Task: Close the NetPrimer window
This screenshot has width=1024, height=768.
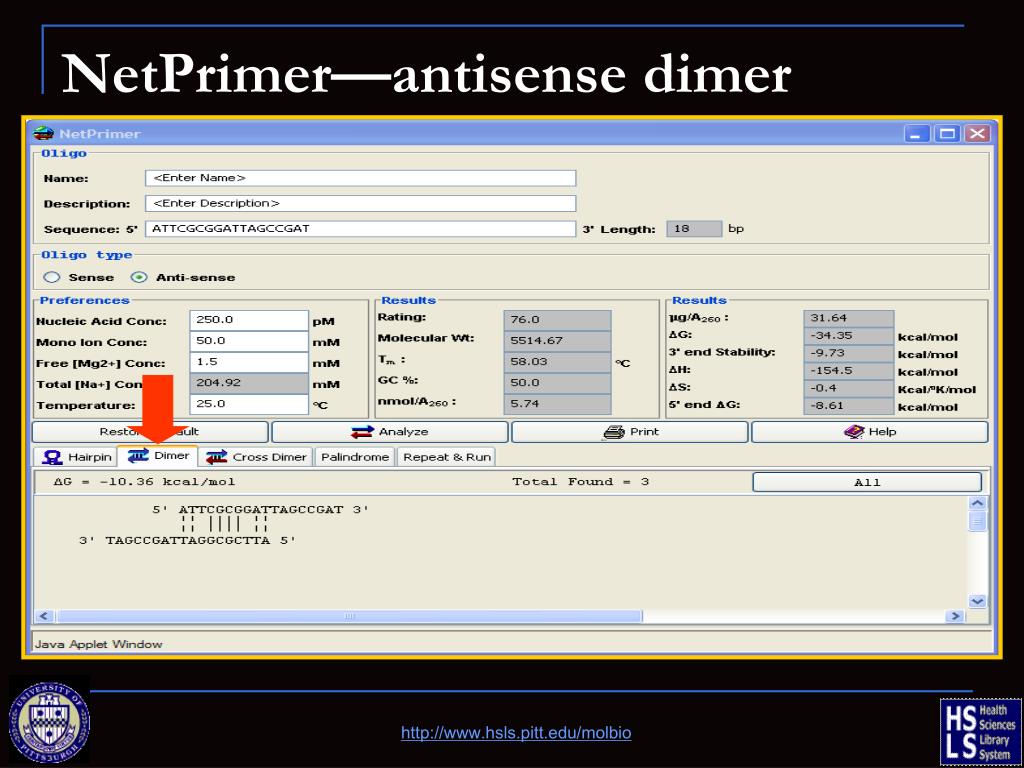Action: point(978,134)
